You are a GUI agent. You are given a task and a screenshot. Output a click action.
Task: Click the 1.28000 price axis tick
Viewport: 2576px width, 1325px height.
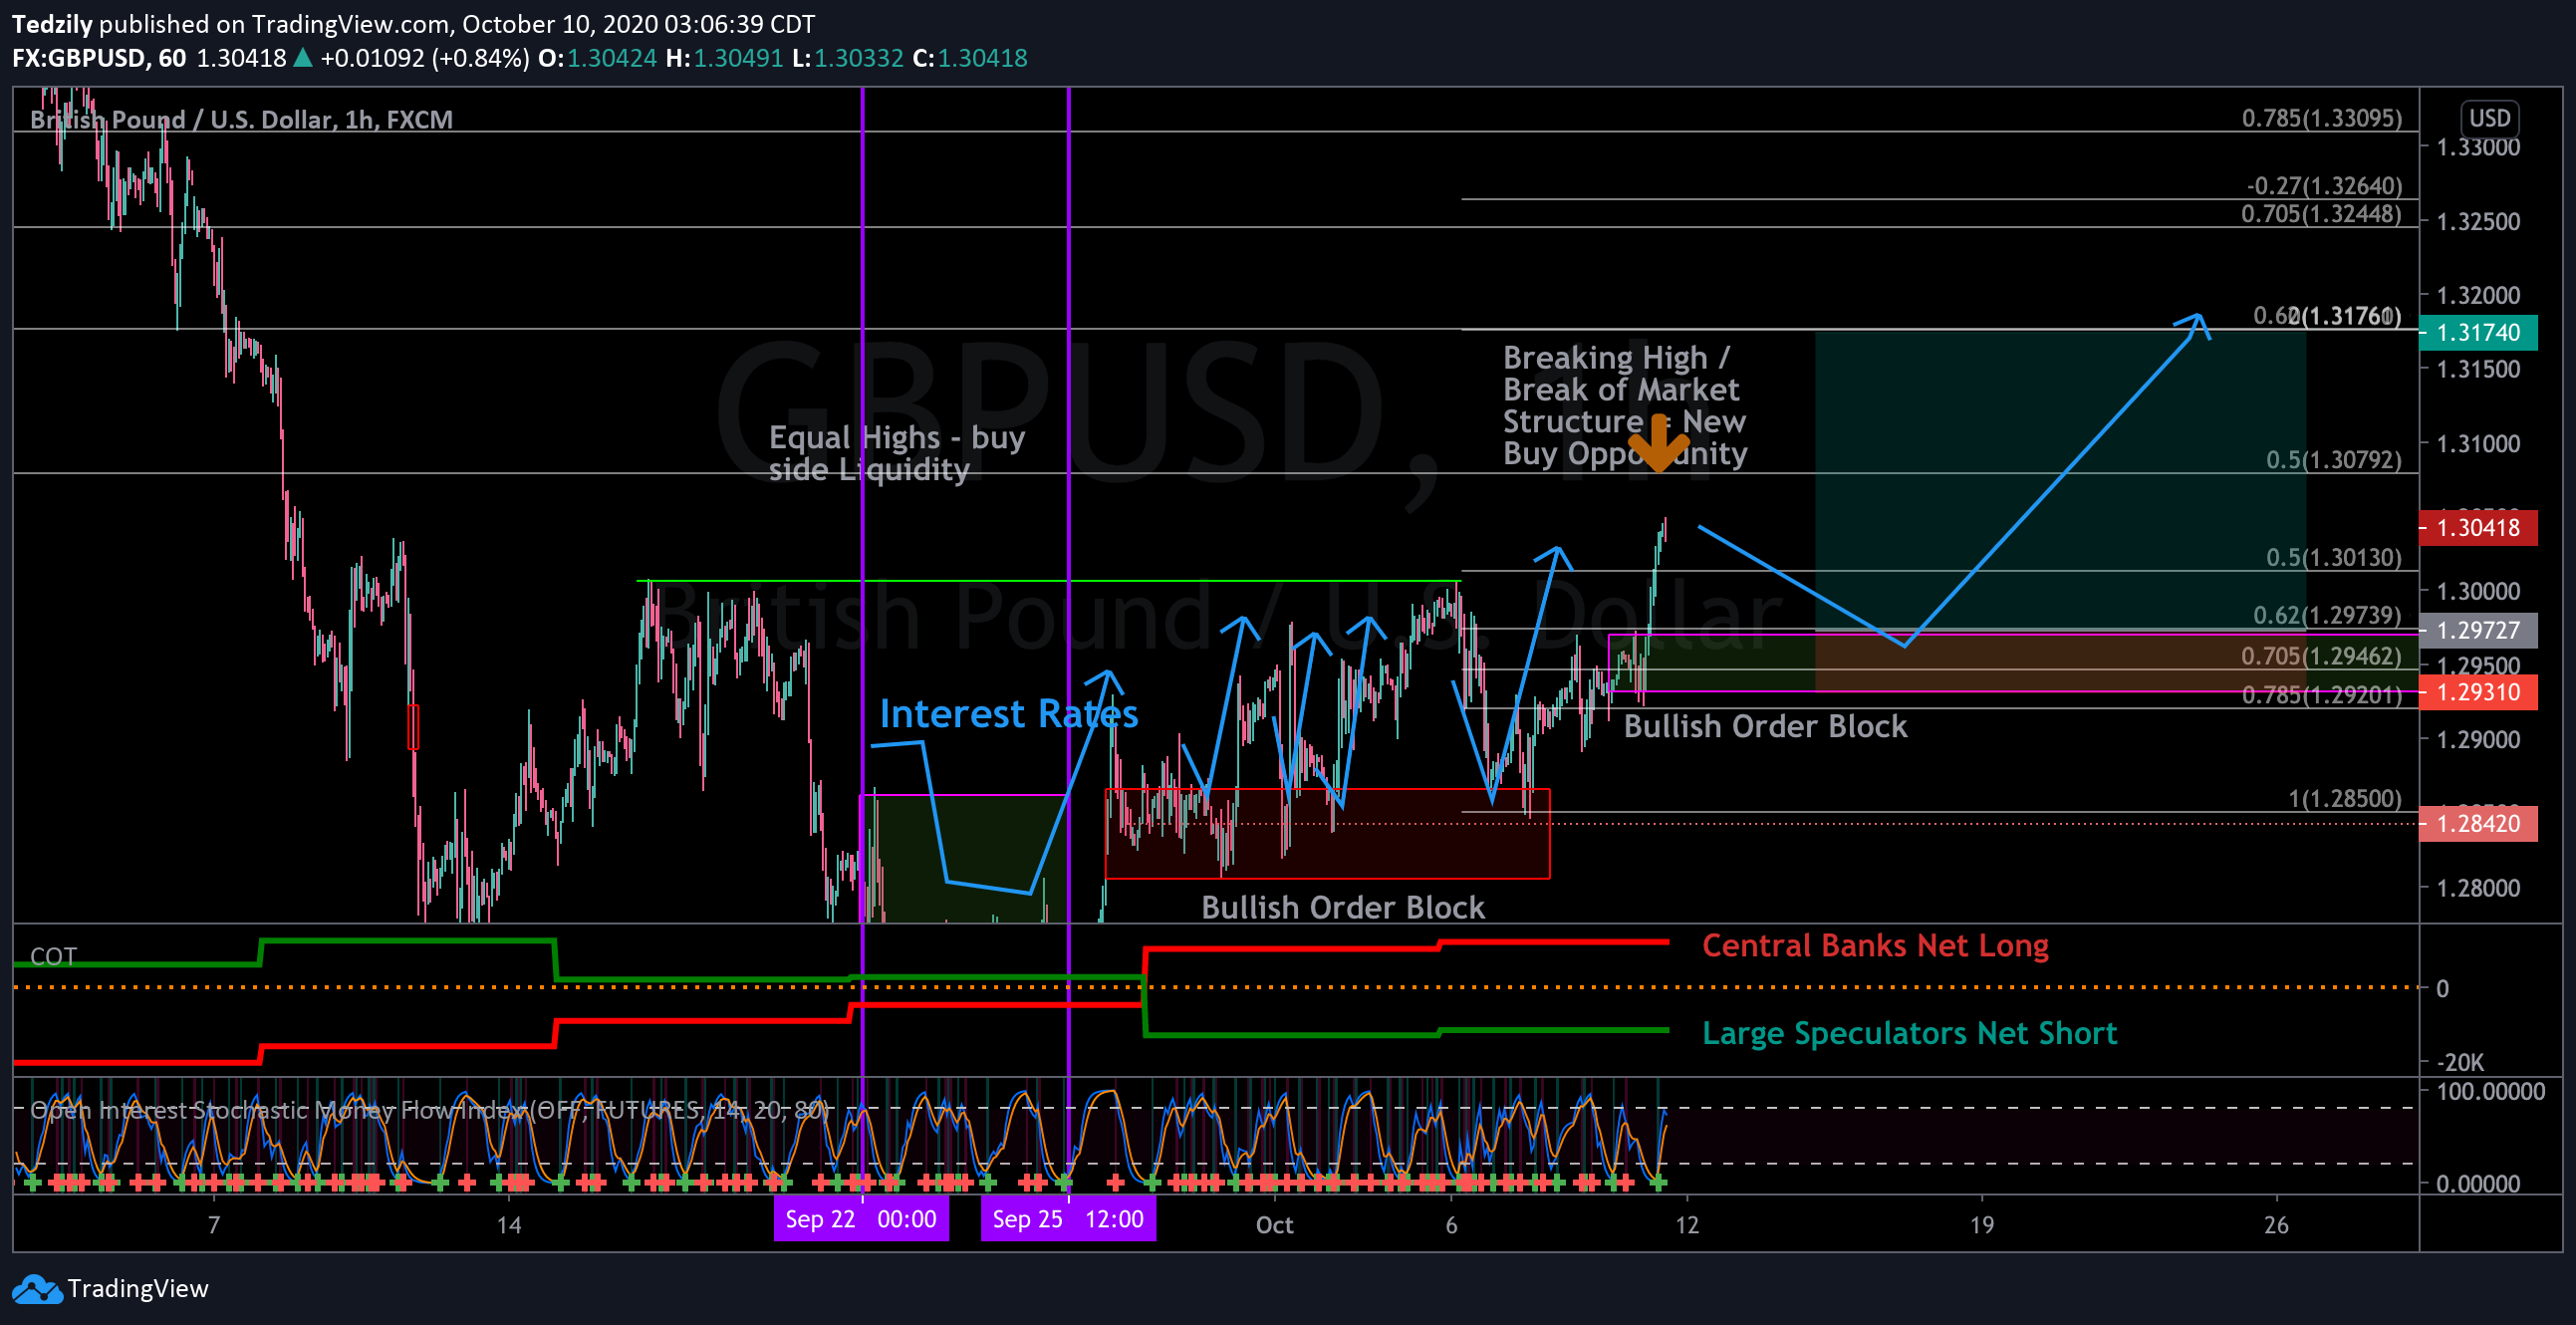tap(2478, 887)
